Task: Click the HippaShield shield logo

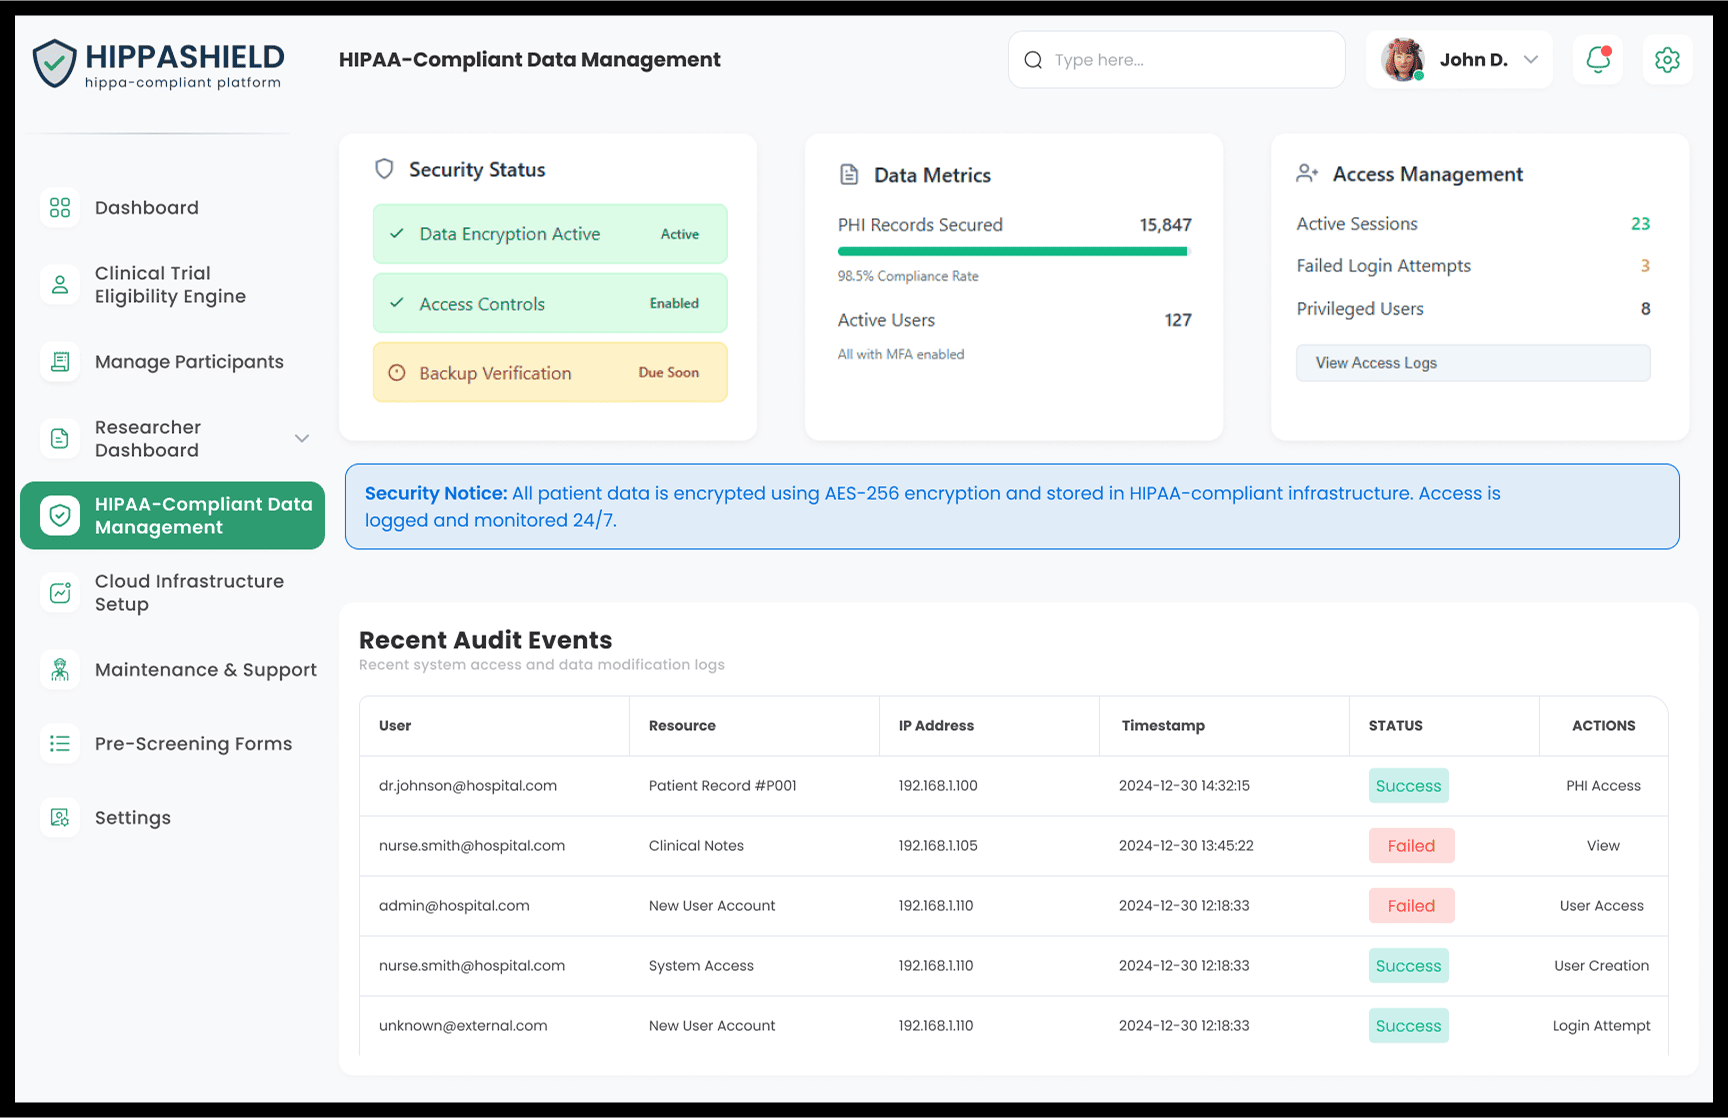Action: point(54,63)
